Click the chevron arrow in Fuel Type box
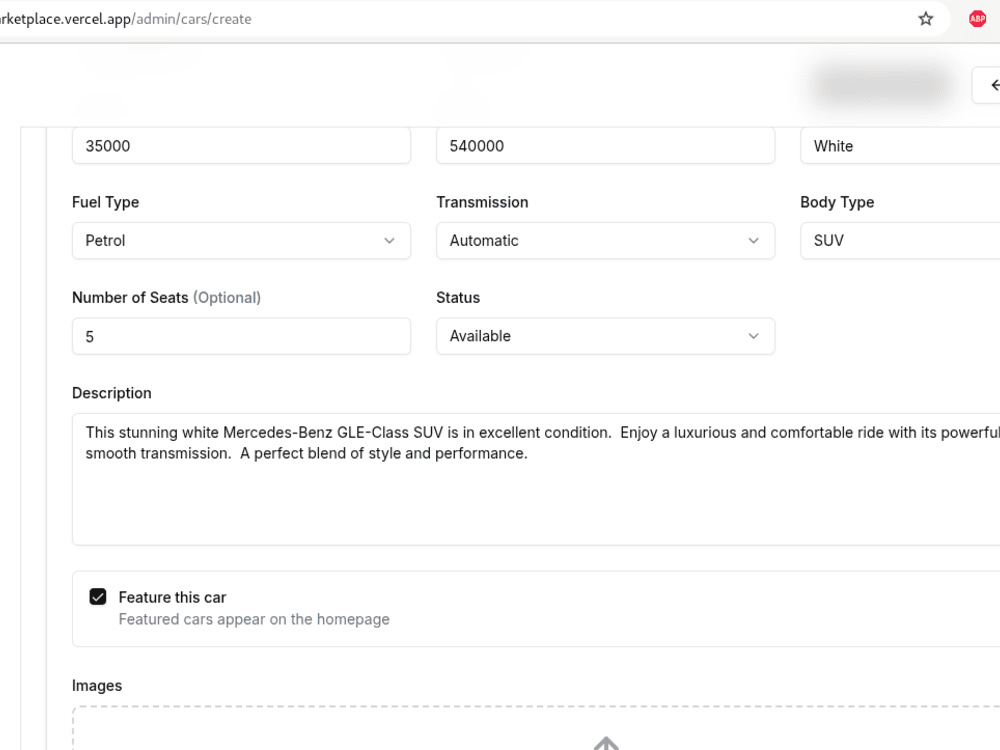The height and width of the screenshot is (750, 1000). tap(389, 240)
